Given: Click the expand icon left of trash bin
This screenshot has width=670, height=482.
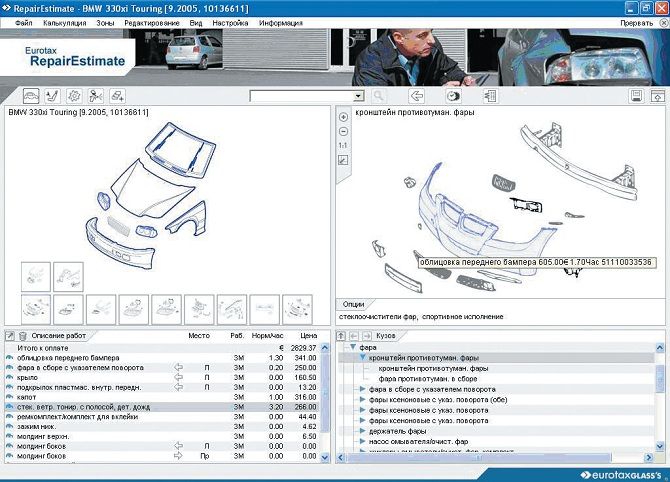Looking at the screenshot, I should click(x=10, y=336).
